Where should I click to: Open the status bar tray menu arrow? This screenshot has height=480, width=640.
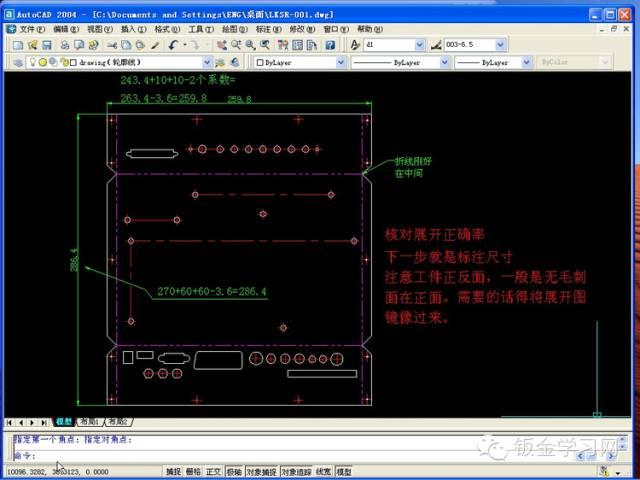coord(618,473)
